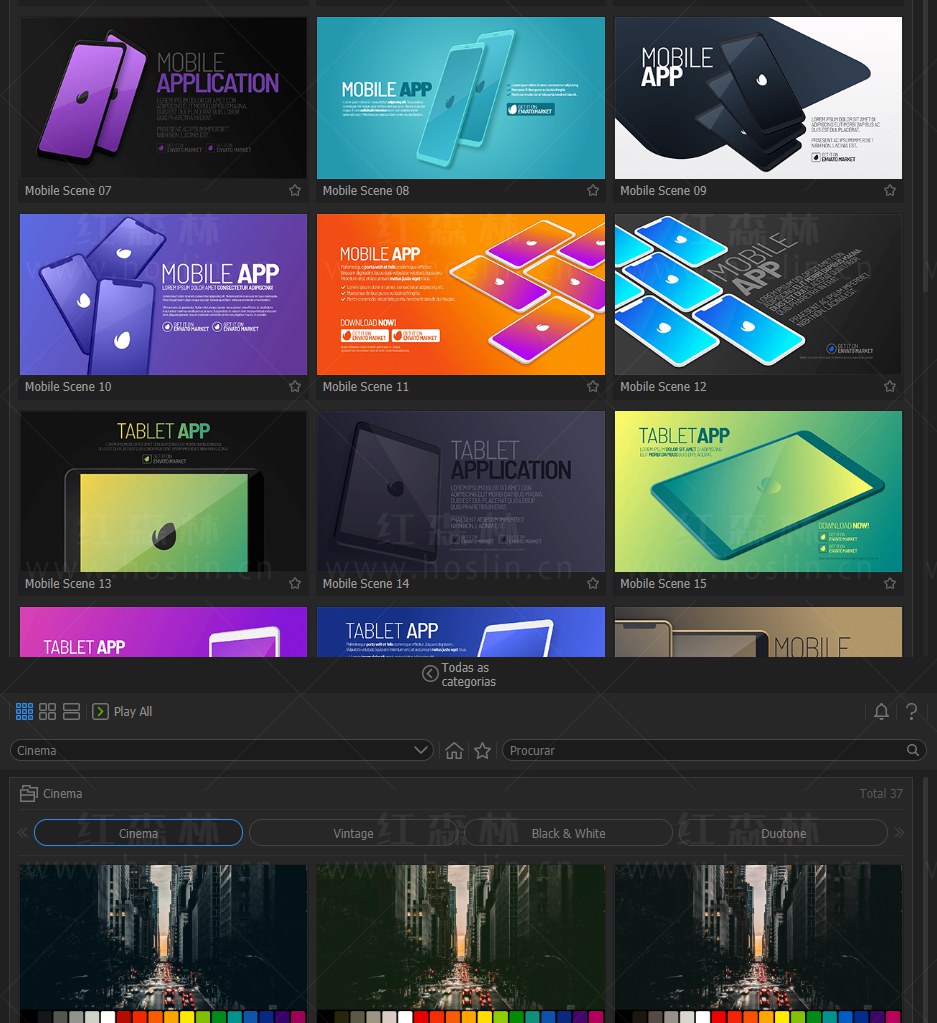The image size is (937, 1023).
Task: Select the Black & White tab
Action: coord(568,832)
